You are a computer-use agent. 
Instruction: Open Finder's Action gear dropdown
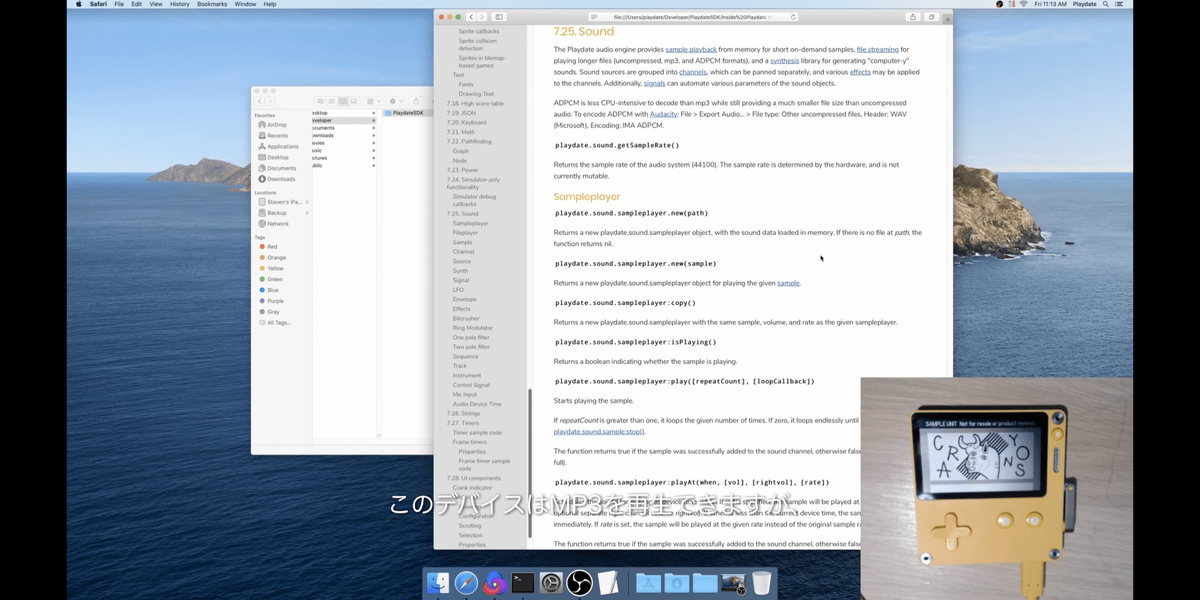coord(396,101)
